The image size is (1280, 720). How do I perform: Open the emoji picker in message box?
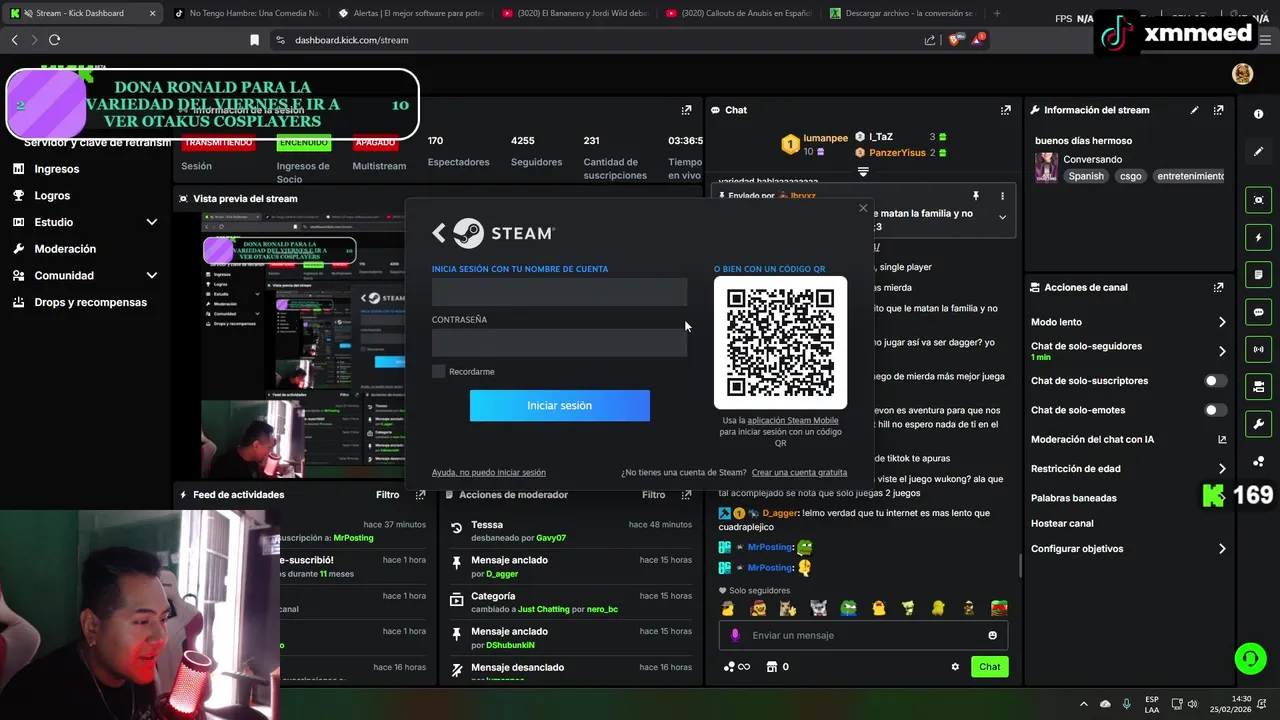coord(992,635)
